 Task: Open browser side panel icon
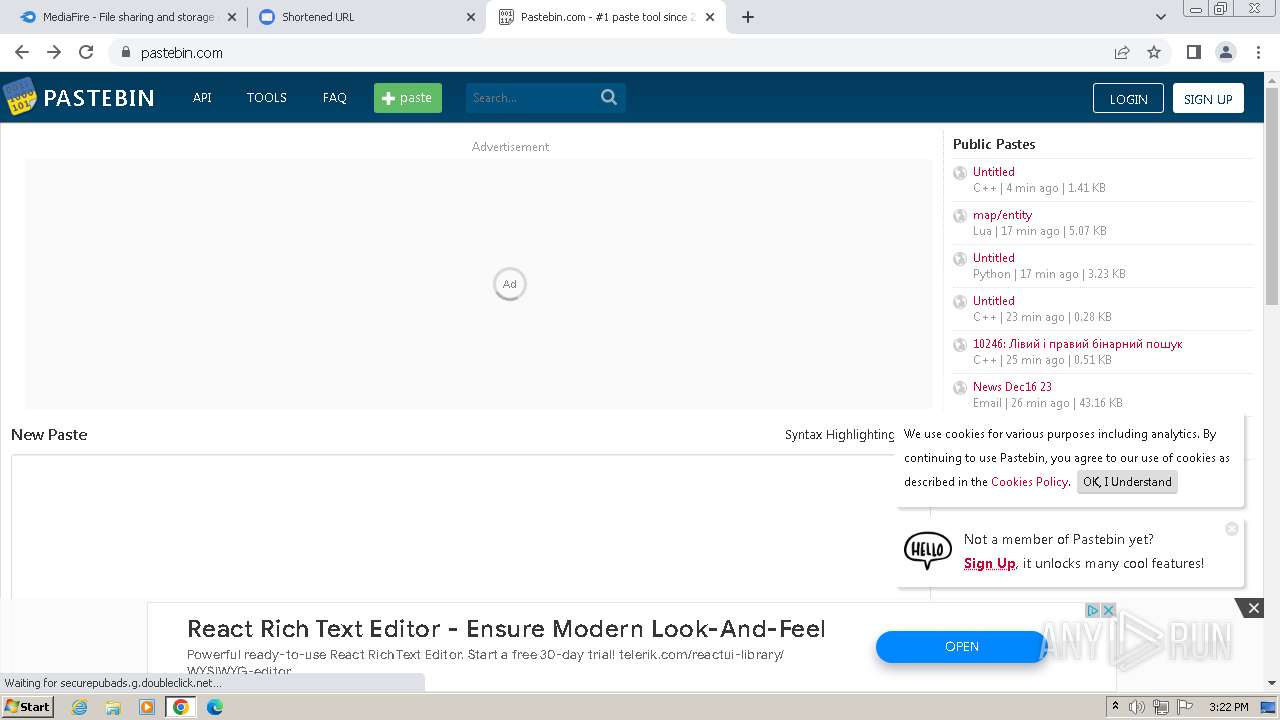[1193, 52]
